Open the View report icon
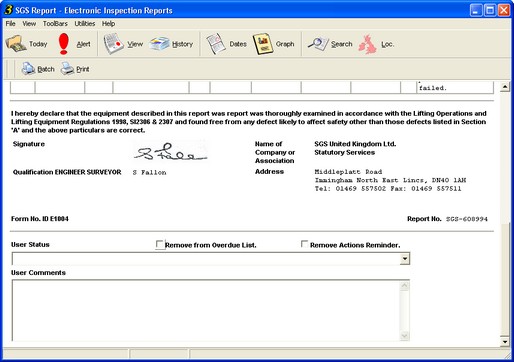514x362 pixels. [113, 44]
